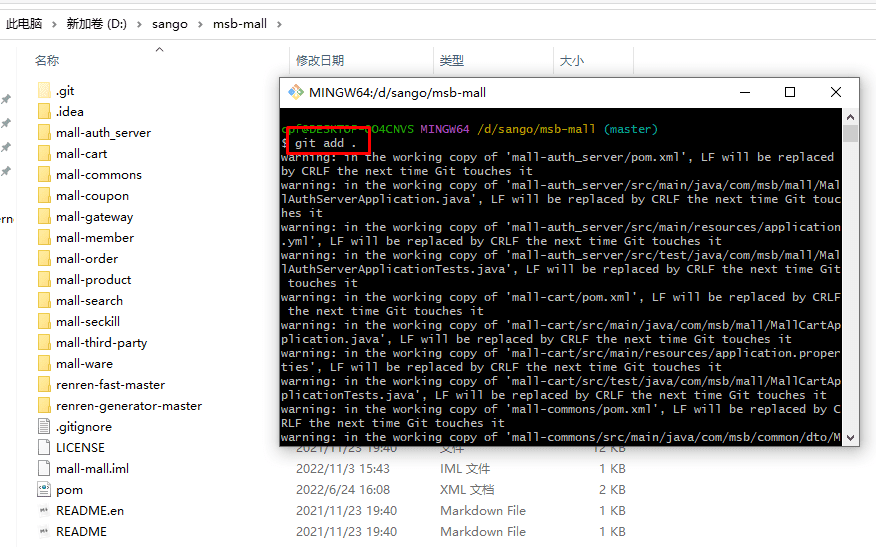Select the mall-search folder icon
Image resolution: width=876 pixels, height=547 pixels.
44,301
